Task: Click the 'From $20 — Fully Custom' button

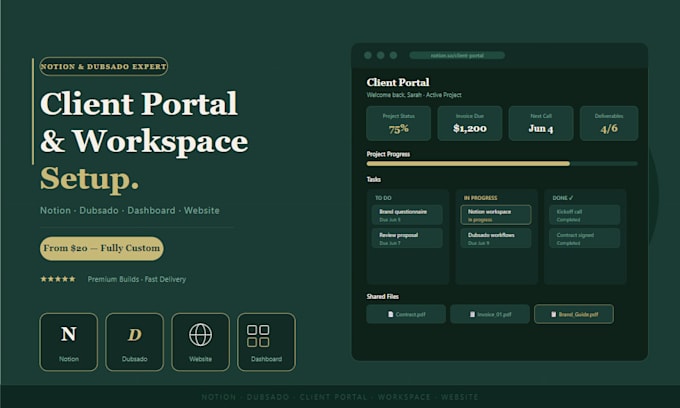Action: point(101,248)
